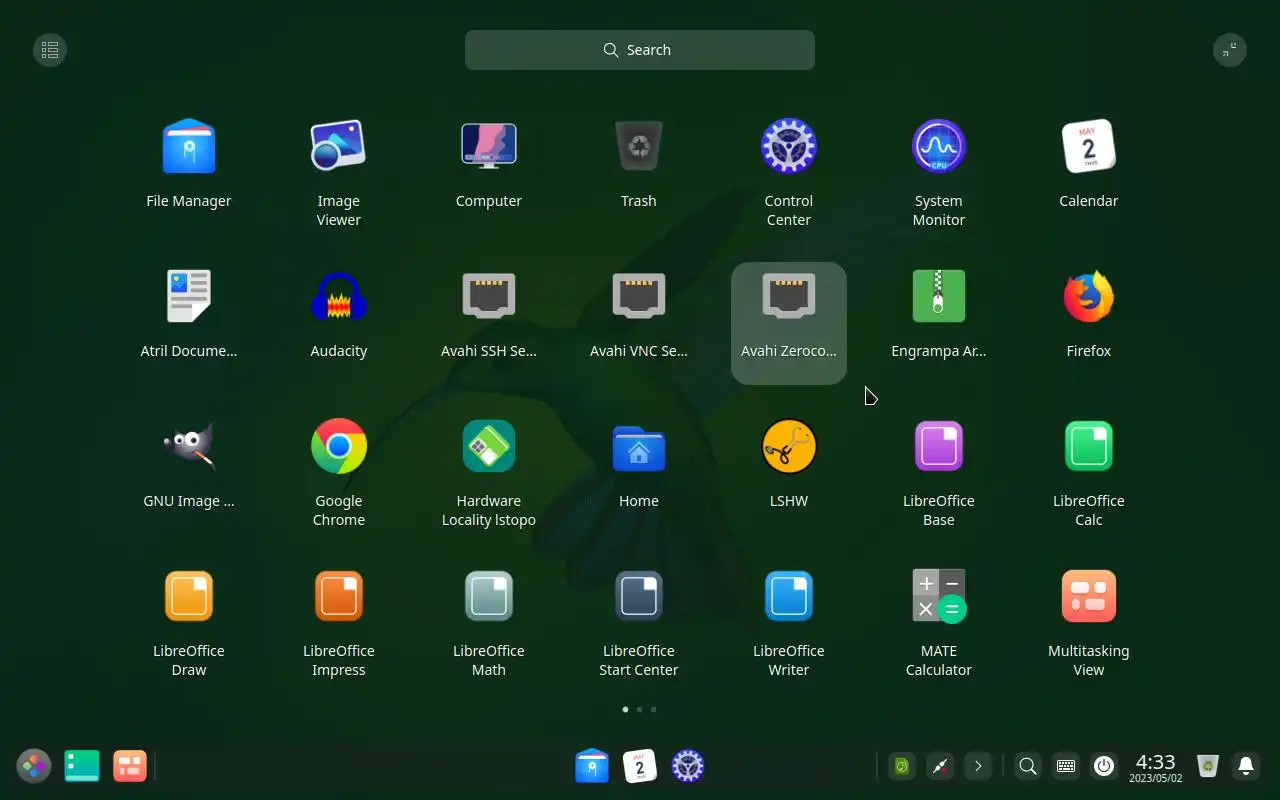
Task: Go to the third launcher page dot
Action: [x=654, y=709]
